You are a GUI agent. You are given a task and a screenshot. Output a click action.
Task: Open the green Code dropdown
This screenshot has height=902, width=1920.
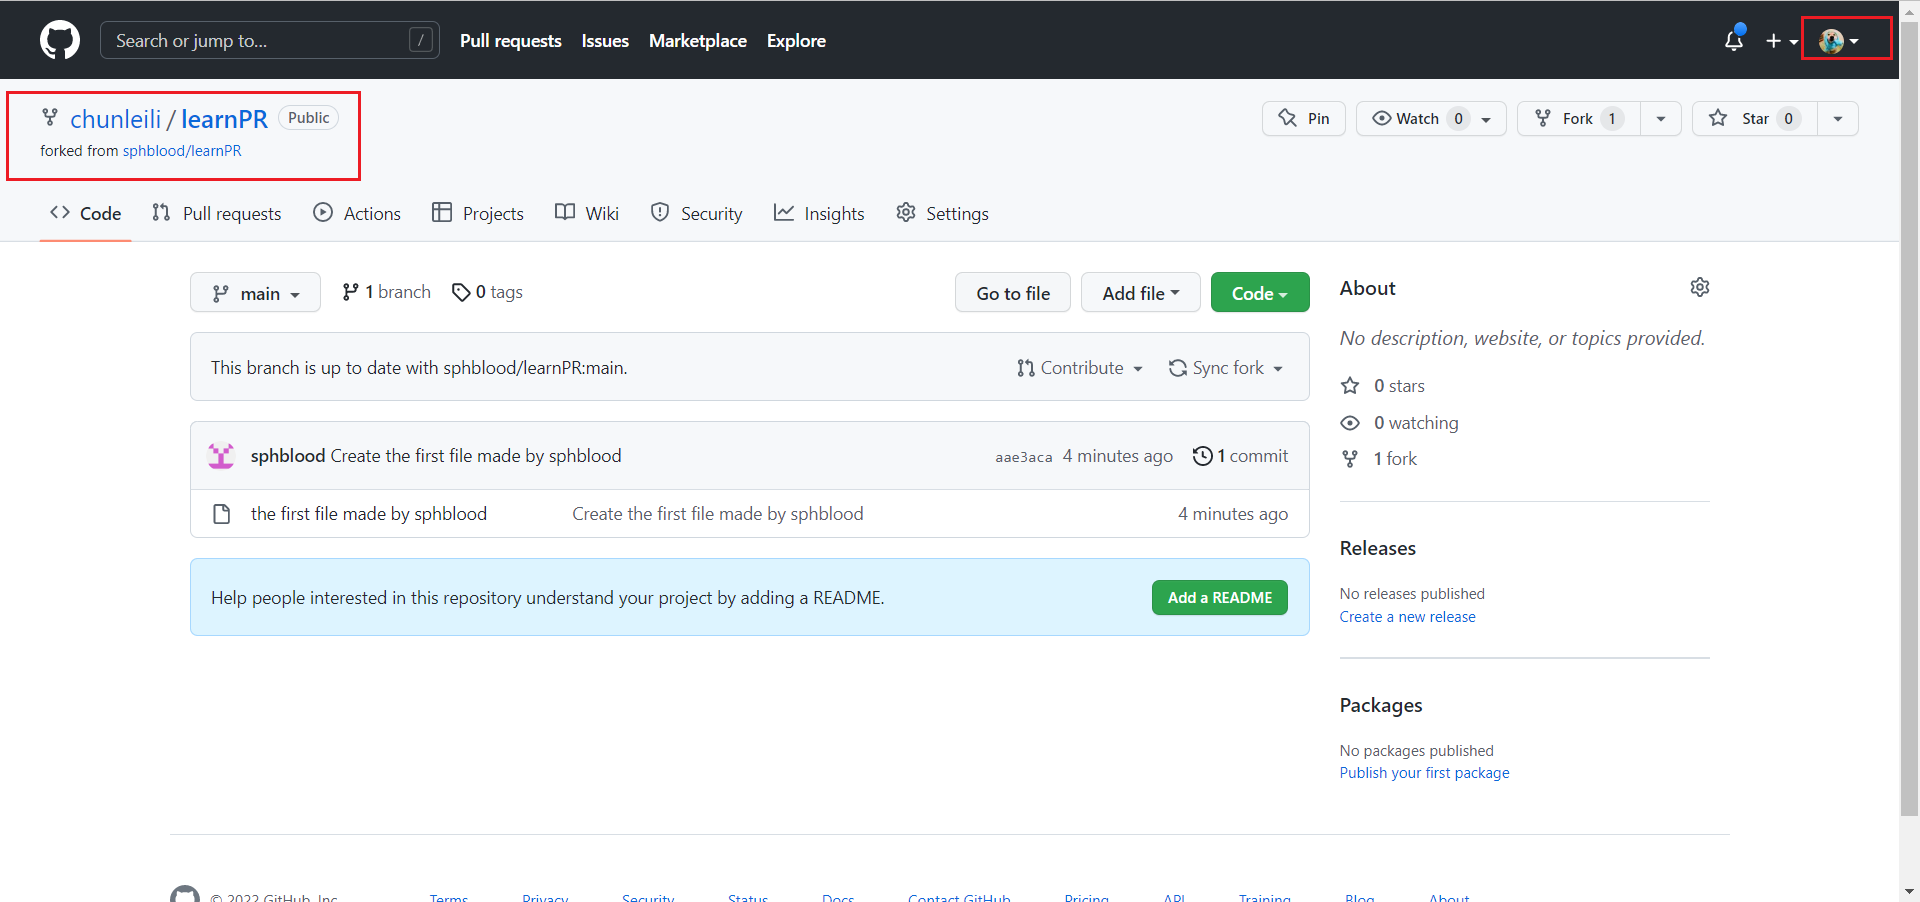tap(1260, 292)
